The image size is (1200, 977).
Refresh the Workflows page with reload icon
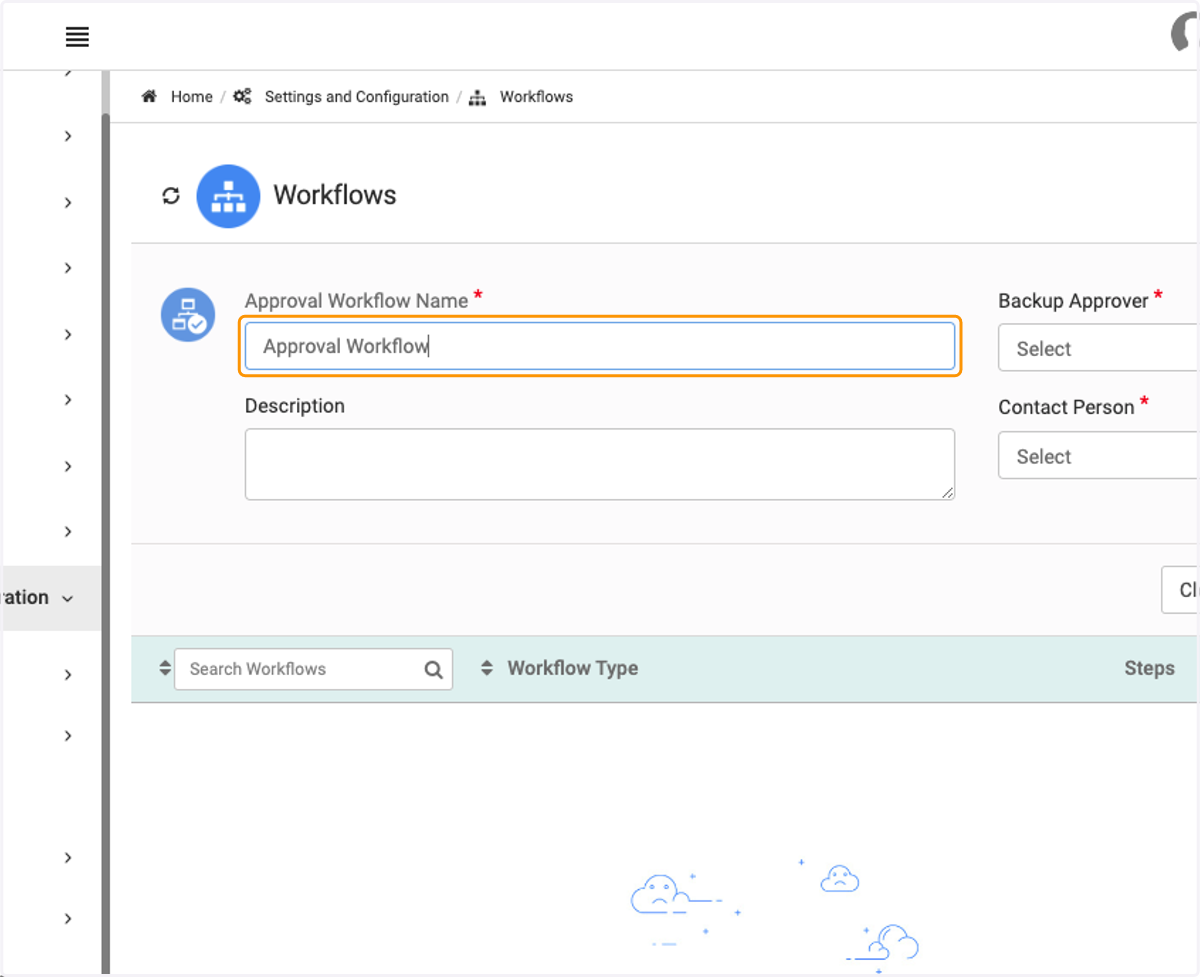pos(171,196)
